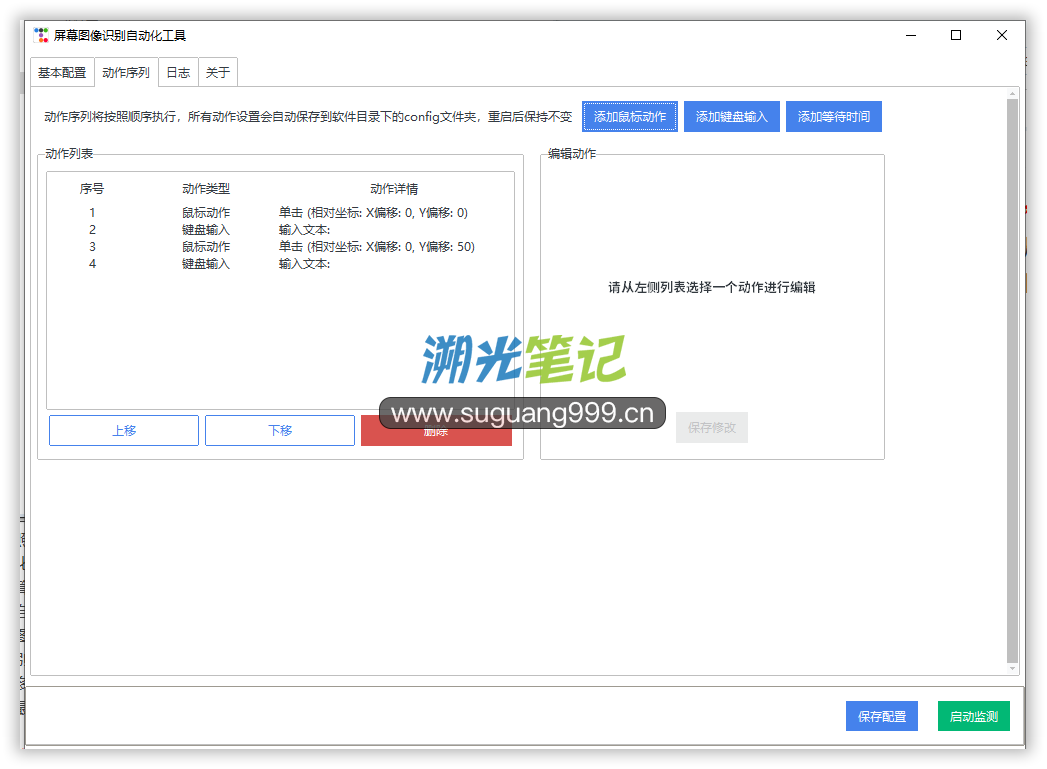
Task: Click the 添加等待时间 button
Action: tap(834, 117)
